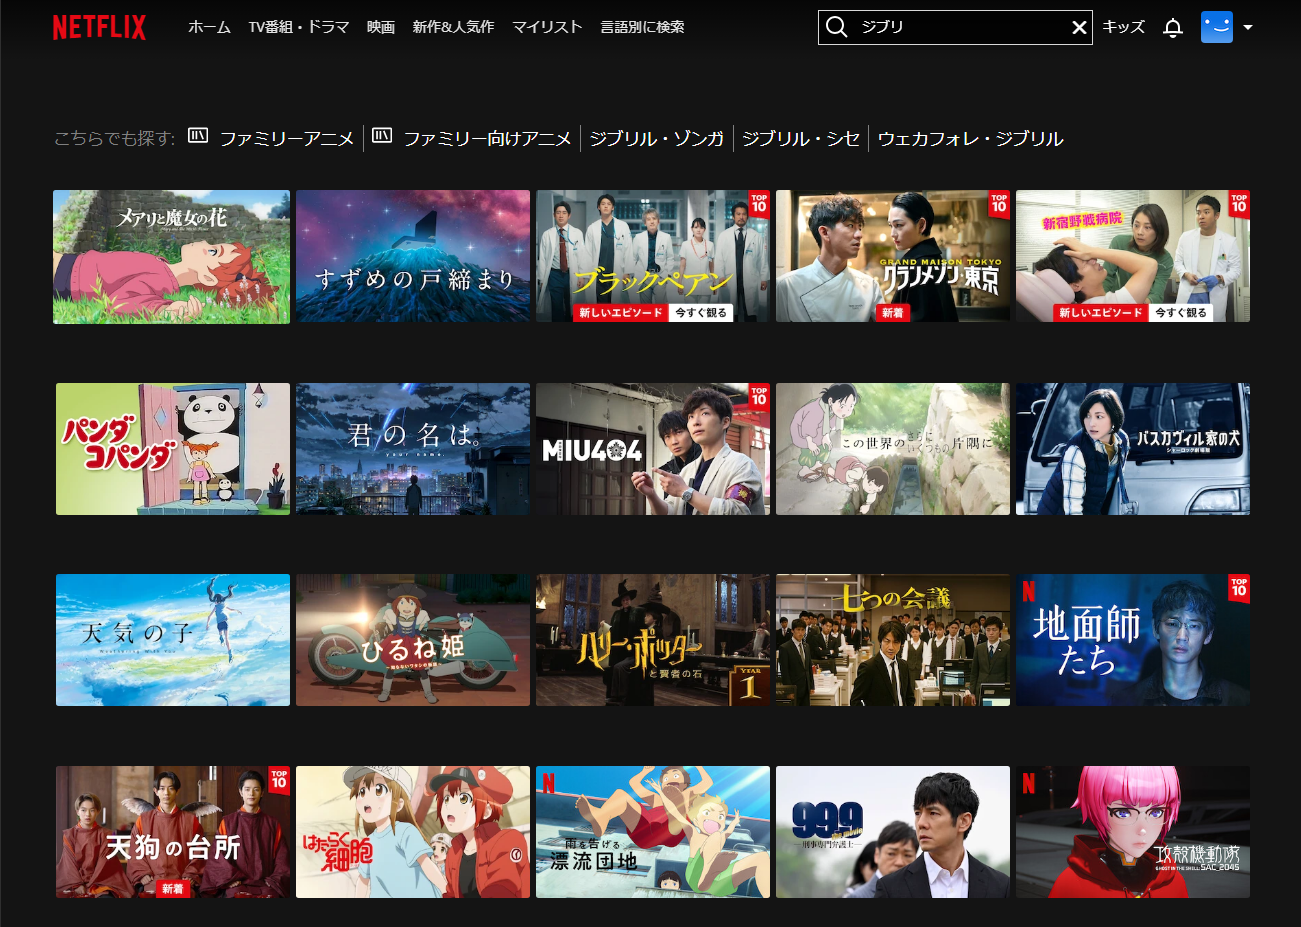Open the 地面師たち thumbnail
Screen dimensions: 1301x927
[x=1133, y=640]
